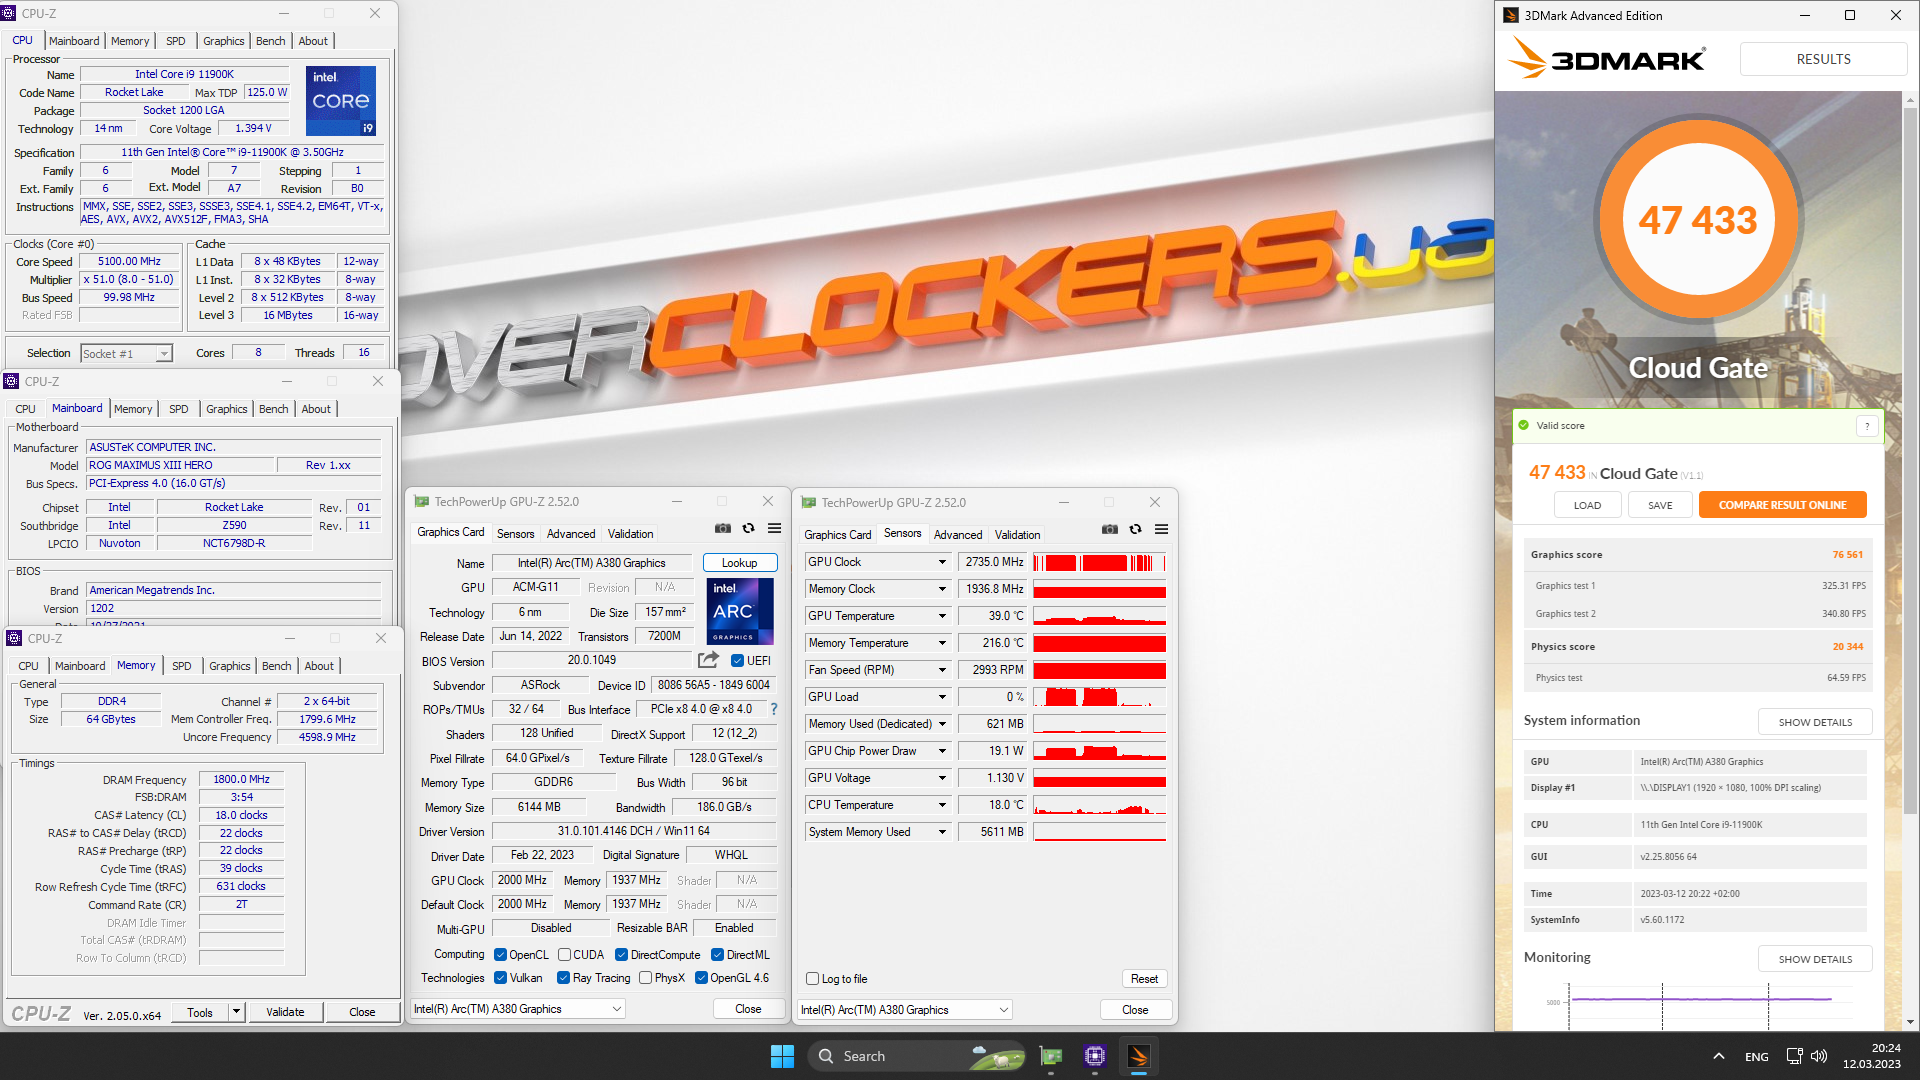This screenshot has width=1920, height=1080.
Task: Click CPU Temperature sensor graph
Action: 1099,805
